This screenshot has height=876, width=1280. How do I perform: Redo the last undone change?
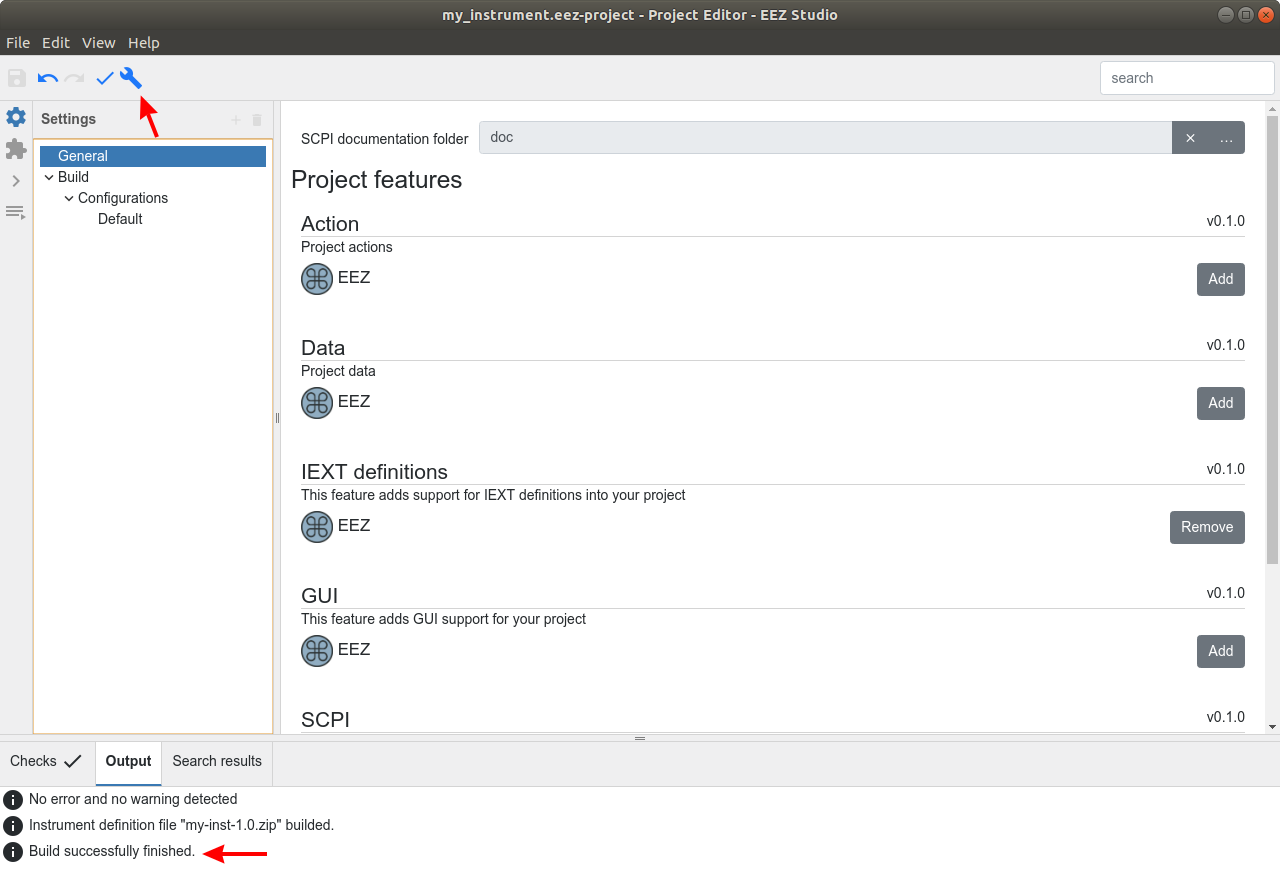(74, 78)
